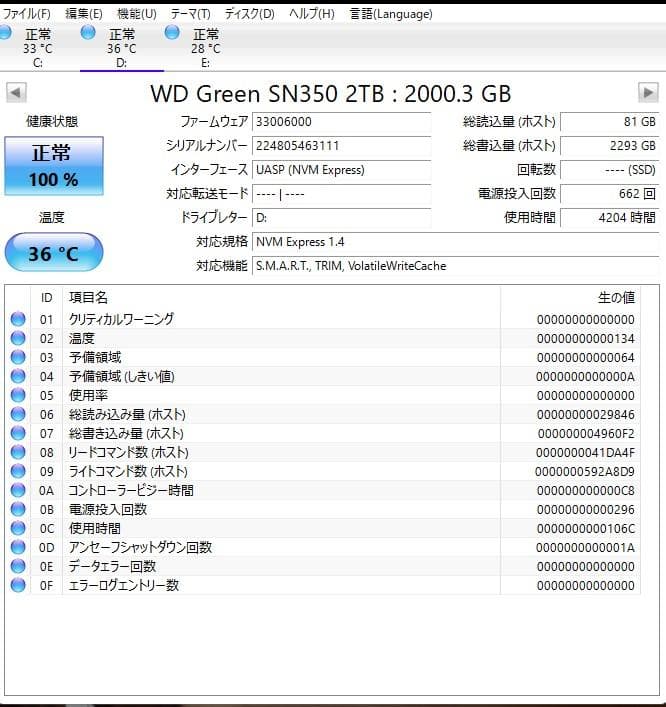Select the アンセーフシャットダウン回数 attribute name
666x707 pixels.
(x=140, y=547)
